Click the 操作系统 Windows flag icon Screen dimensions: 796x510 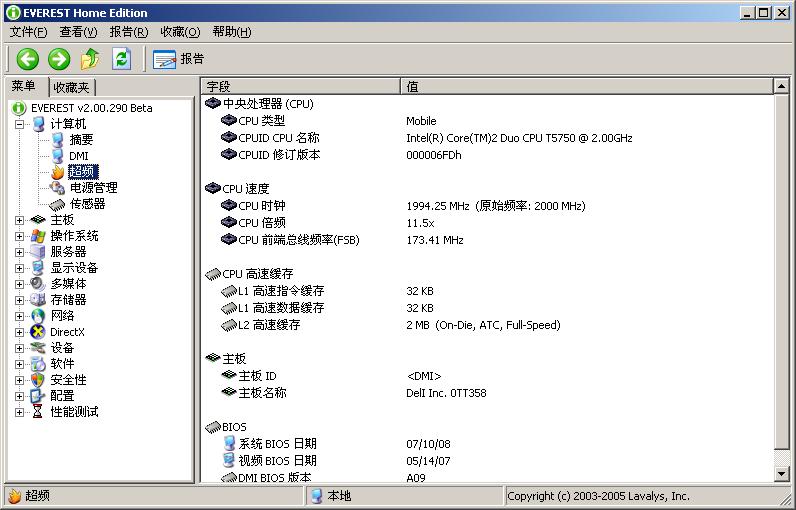tap(38, 236)
